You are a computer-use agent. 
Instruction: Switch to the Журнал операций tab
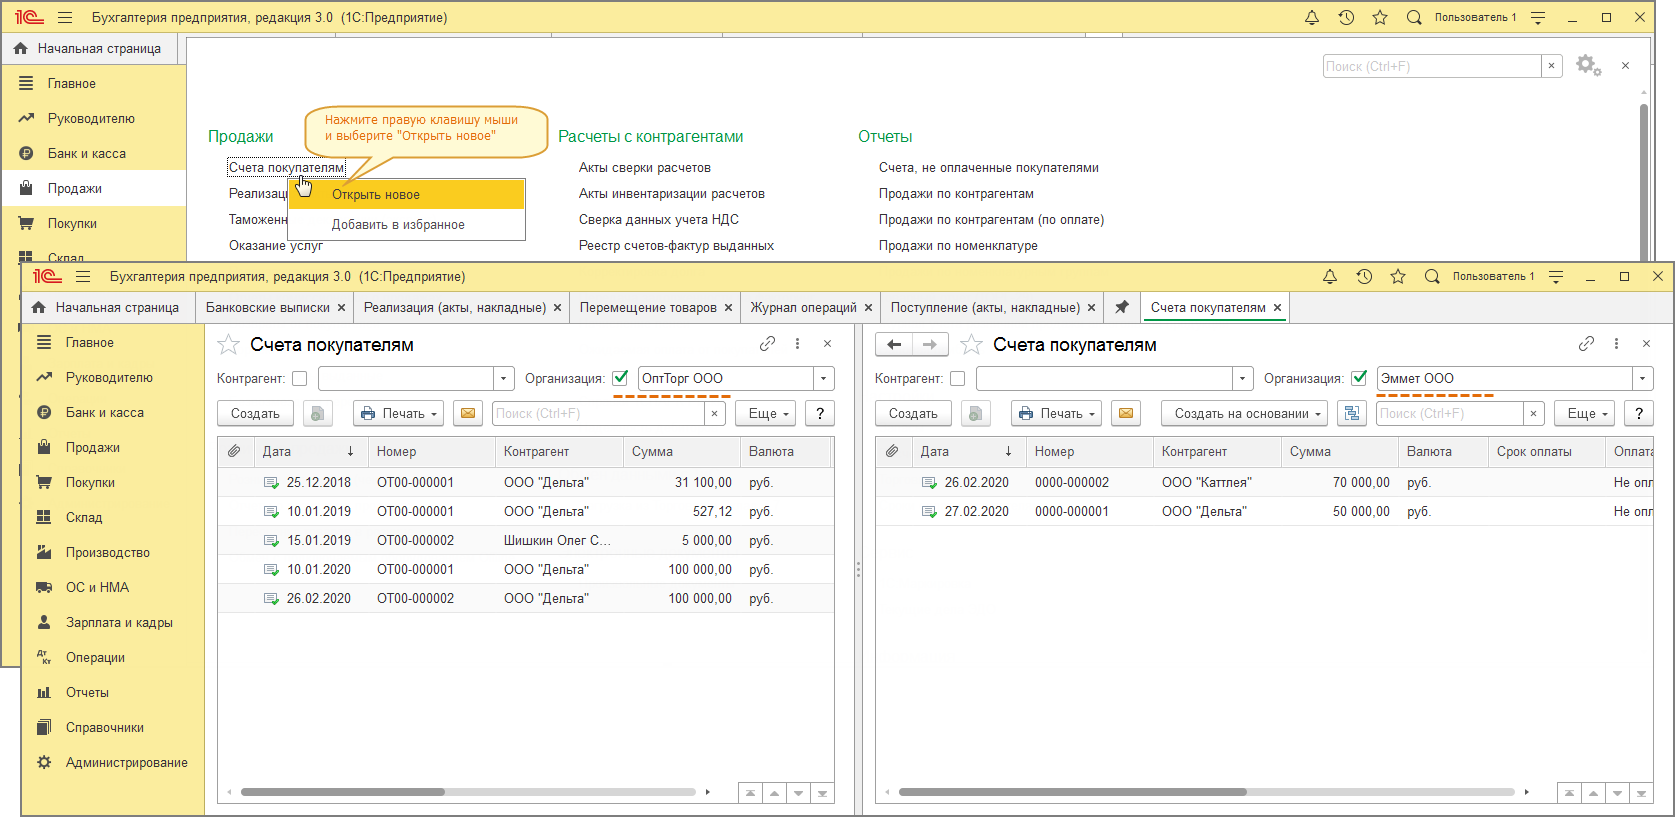click(x=804, y=308)
